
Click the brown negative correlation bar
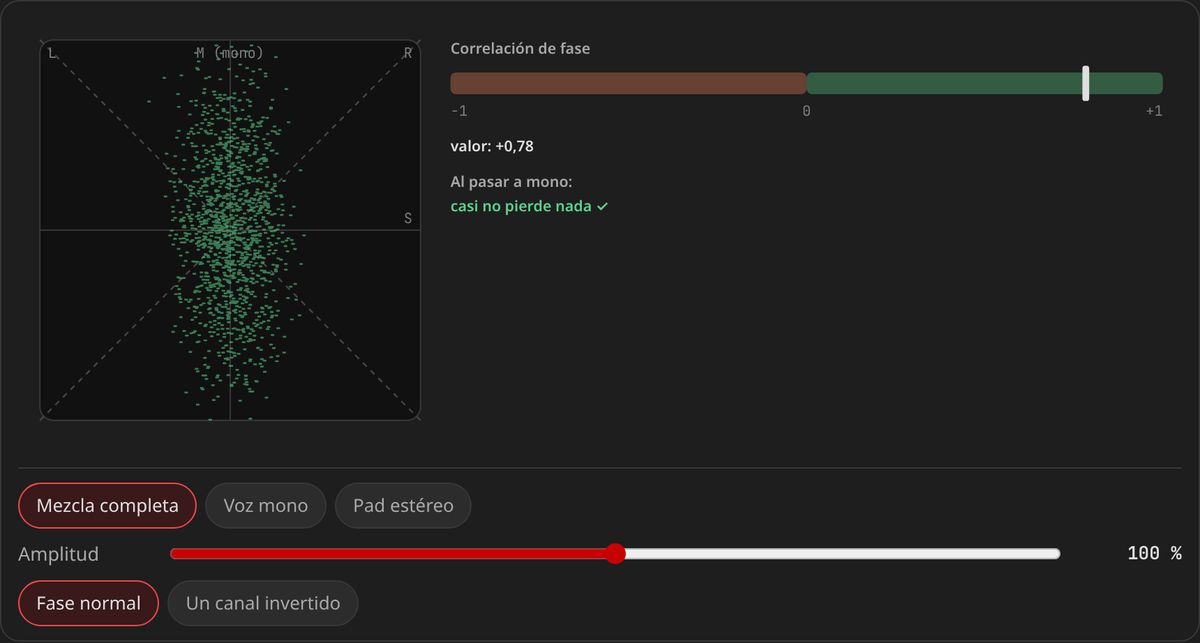[628, 83]
